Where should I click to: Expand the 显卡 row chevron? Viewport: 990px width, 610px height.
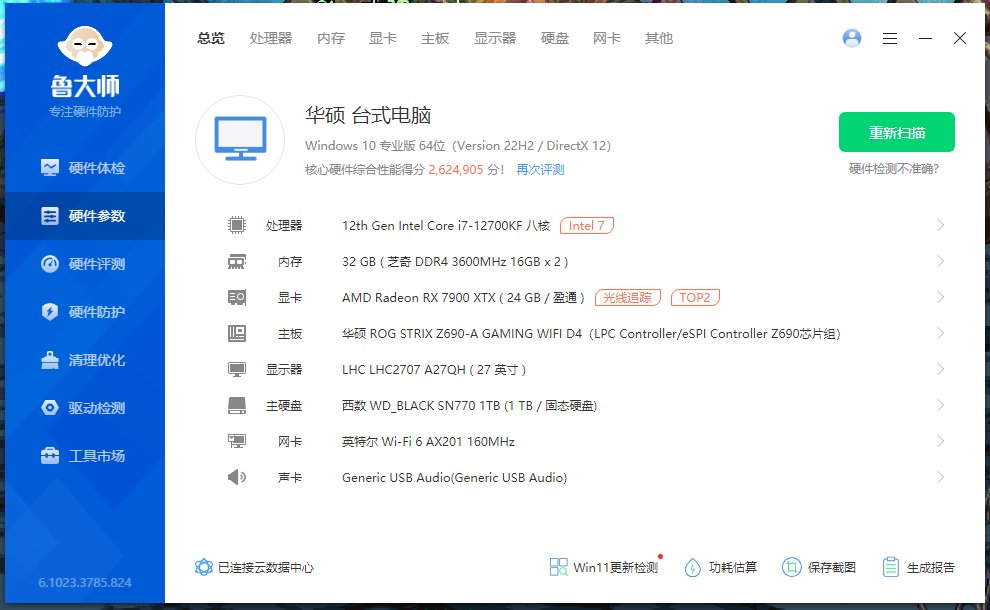[941, 297]
